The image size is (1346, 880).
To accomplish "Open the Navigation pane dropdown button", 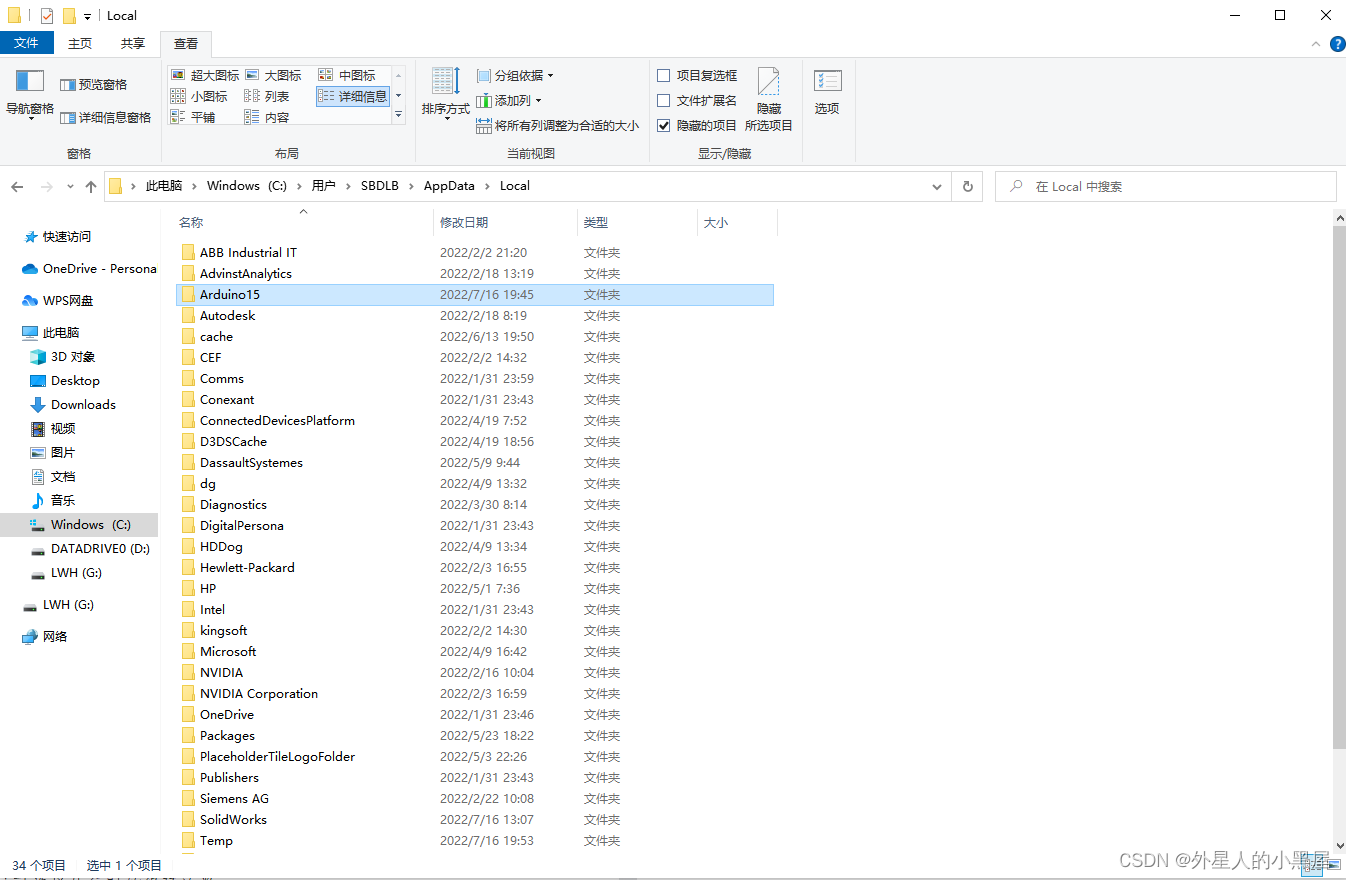I will (x=30, y=97).
